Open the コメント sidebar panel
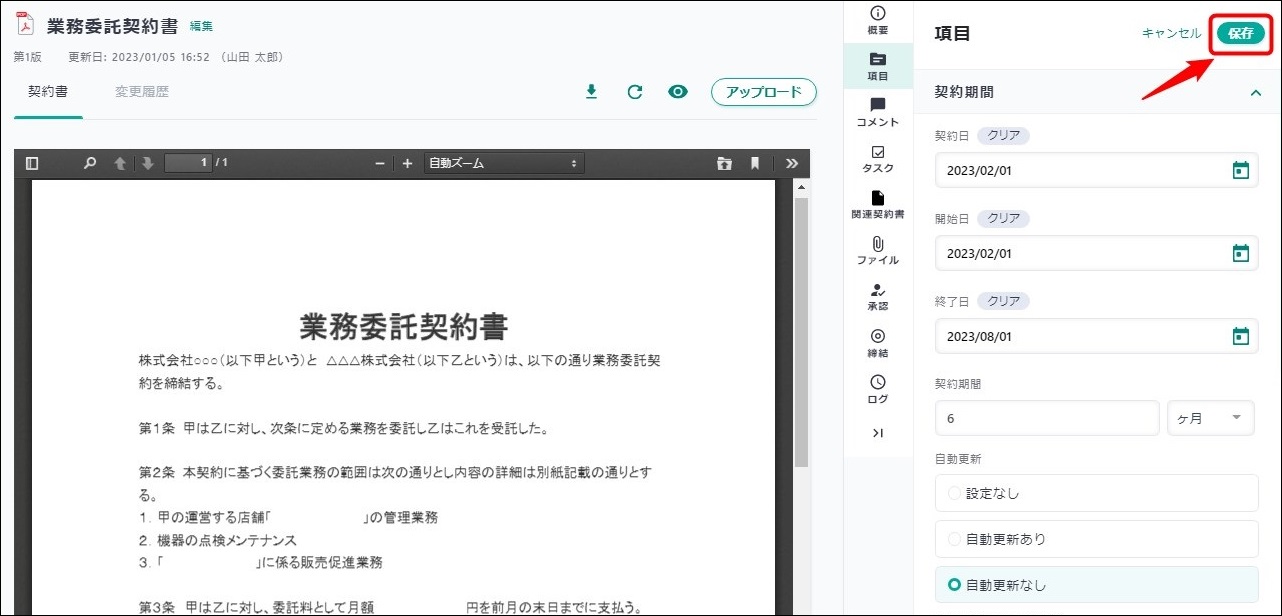Screen dimensions: 1282x616 (x=877, y=111)
